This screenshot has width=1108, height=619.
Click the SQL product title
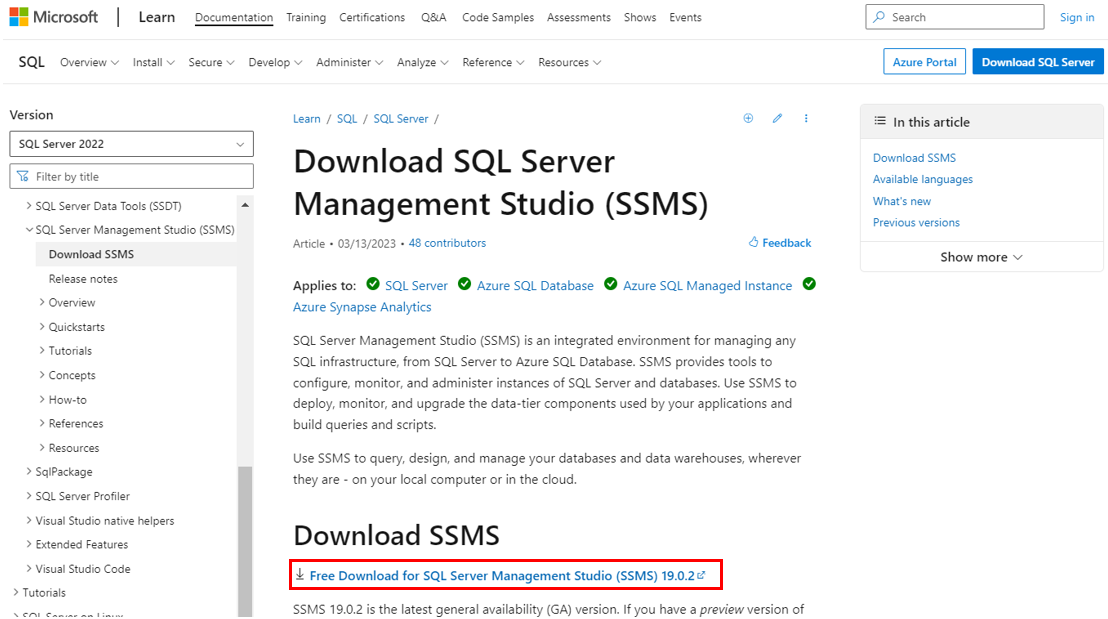(x=31, y=62)
